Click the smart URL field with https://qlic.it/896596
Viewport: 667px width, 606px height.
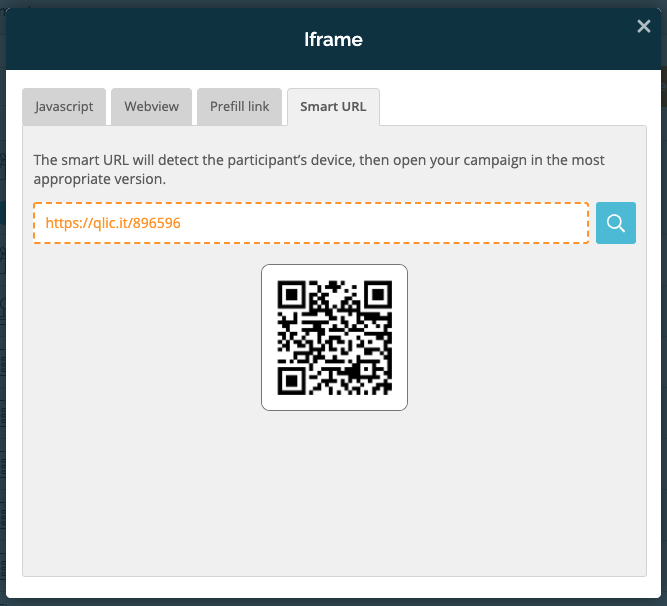tap(311, 223)
